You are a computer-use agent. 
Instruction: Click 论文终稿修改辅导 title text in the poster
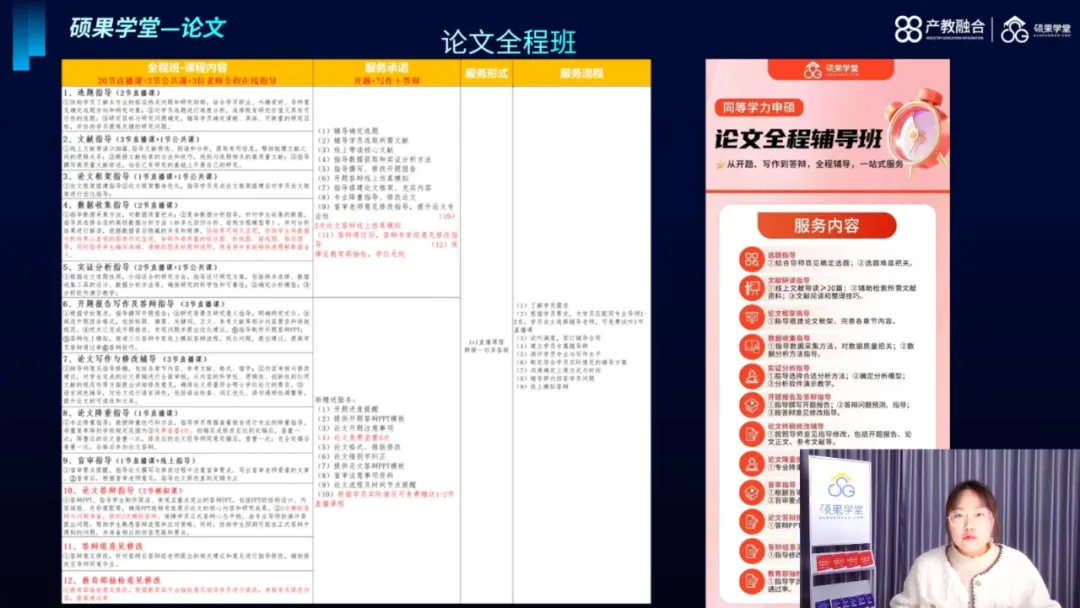tap(796, 427)
